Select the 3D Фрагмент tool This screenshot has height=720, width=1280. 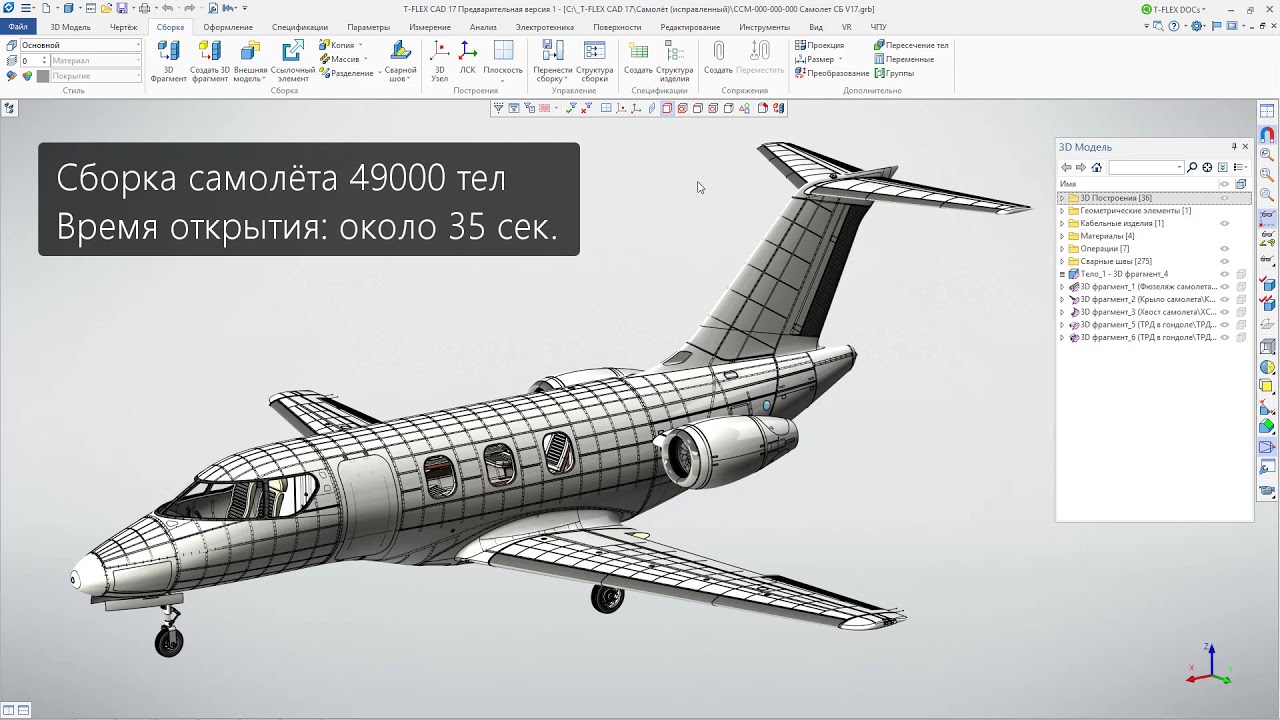[169, 60]
